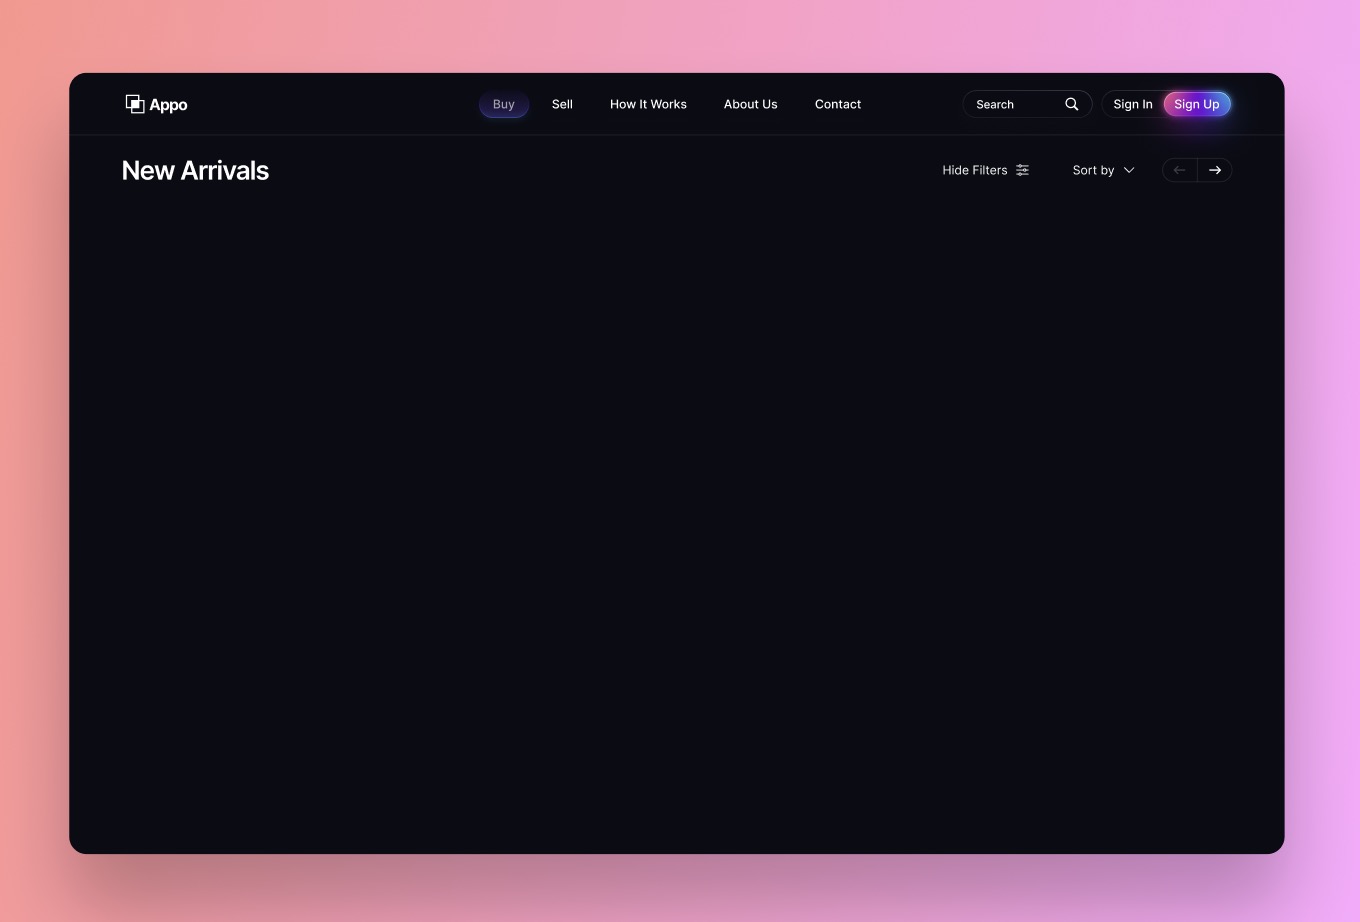Click the filter sliders icon beside Hide Filters
The image size is (1360, 922).
coord(1022,170)
